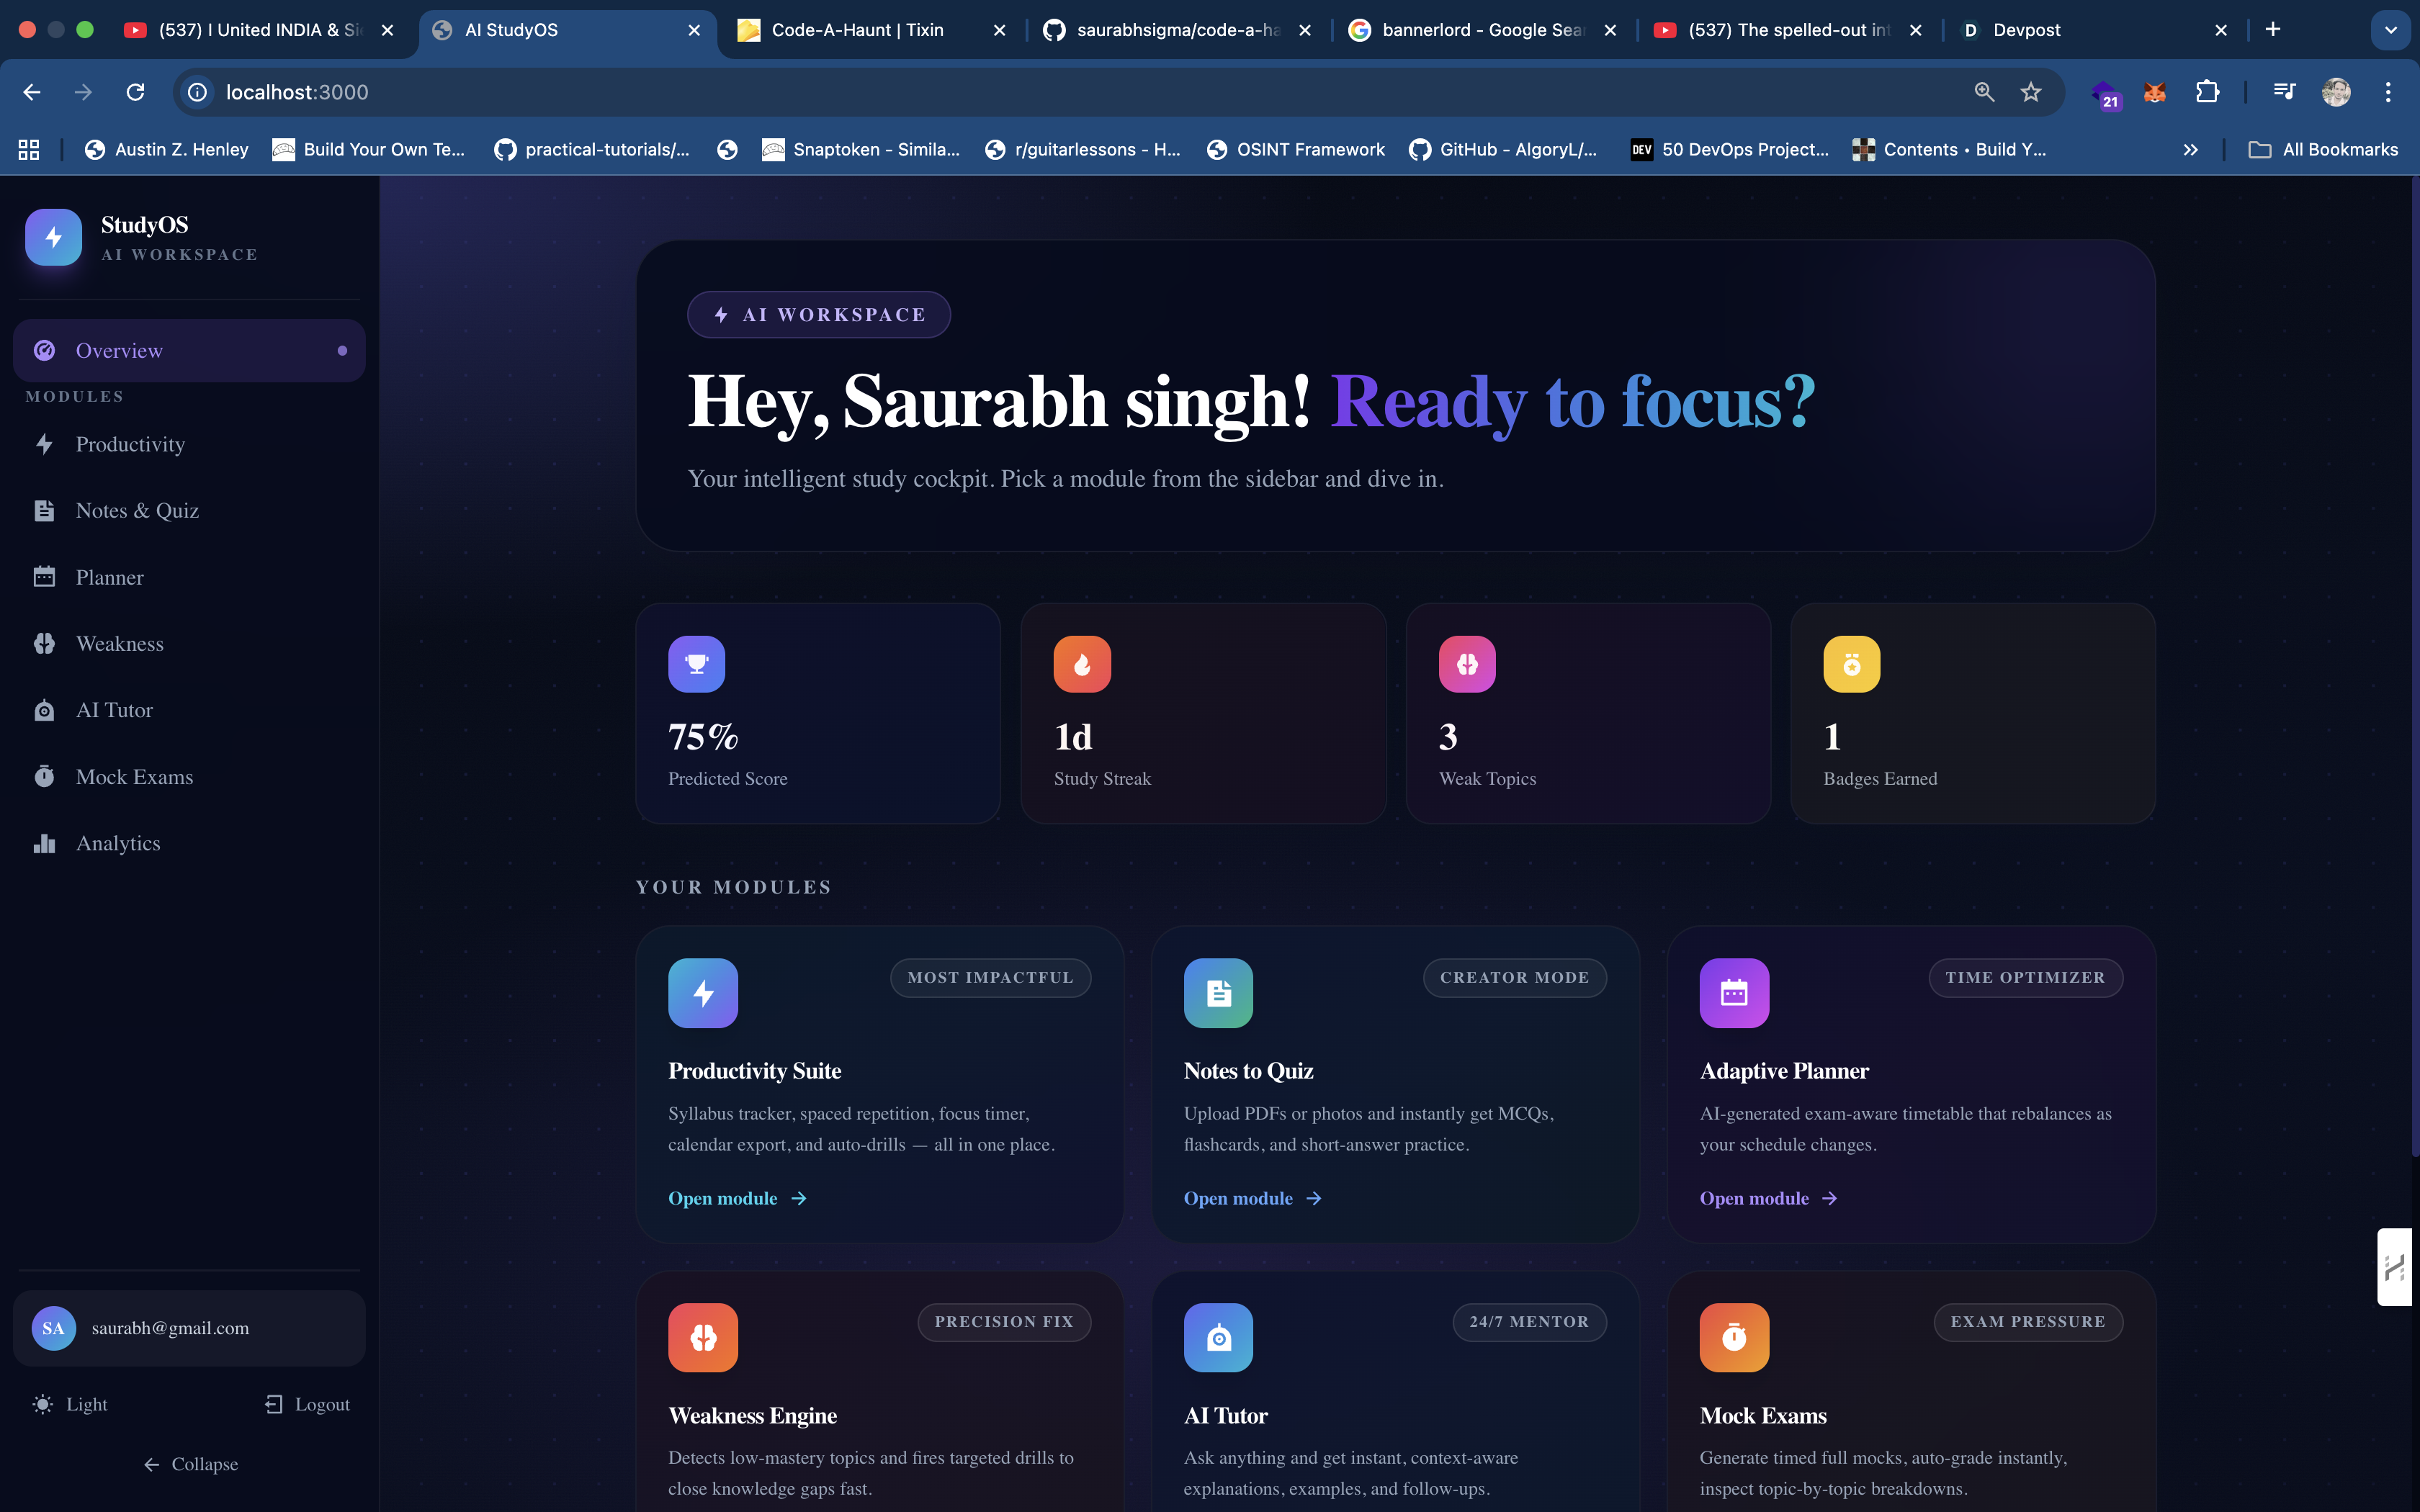2420x1512 pixels.
Task: Expand hidden bookmarks chevron
Action: (x=2190, y=150)
